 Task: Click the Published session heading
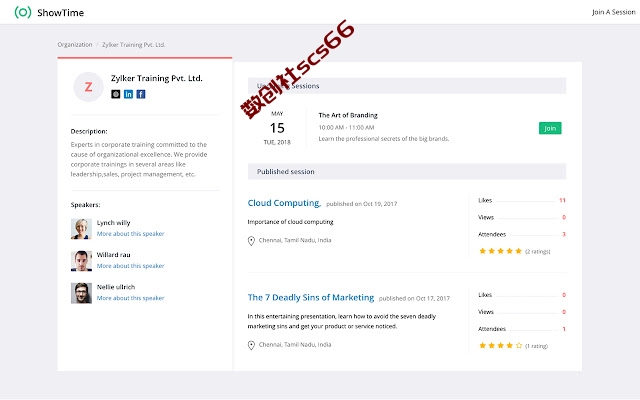click(x=285, y=171)
